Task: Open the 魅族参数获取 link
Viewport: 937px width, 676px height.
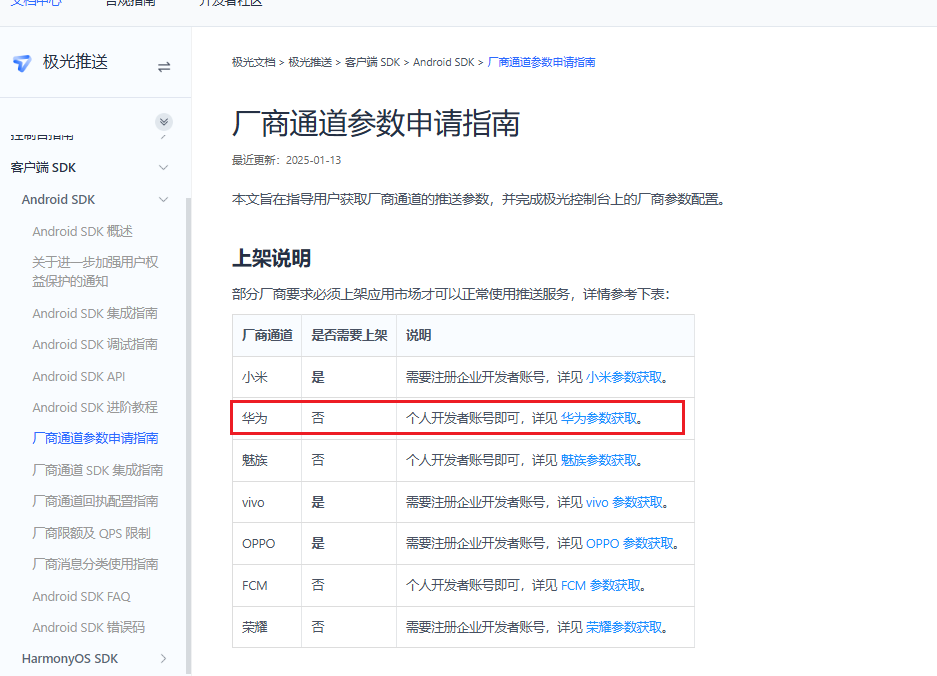Action: 599,460
